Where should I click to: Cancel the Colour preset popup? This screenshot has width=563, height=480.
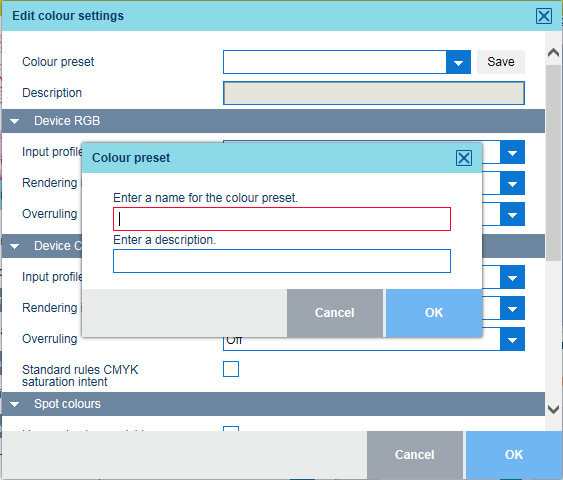click(x=335, y=313)
